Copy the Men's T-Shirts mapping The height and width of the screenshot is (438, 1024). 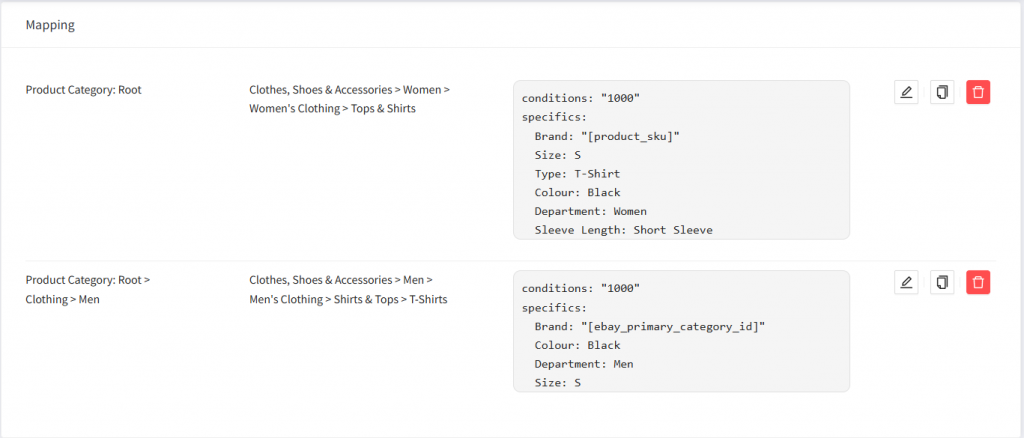coord(942,283)
